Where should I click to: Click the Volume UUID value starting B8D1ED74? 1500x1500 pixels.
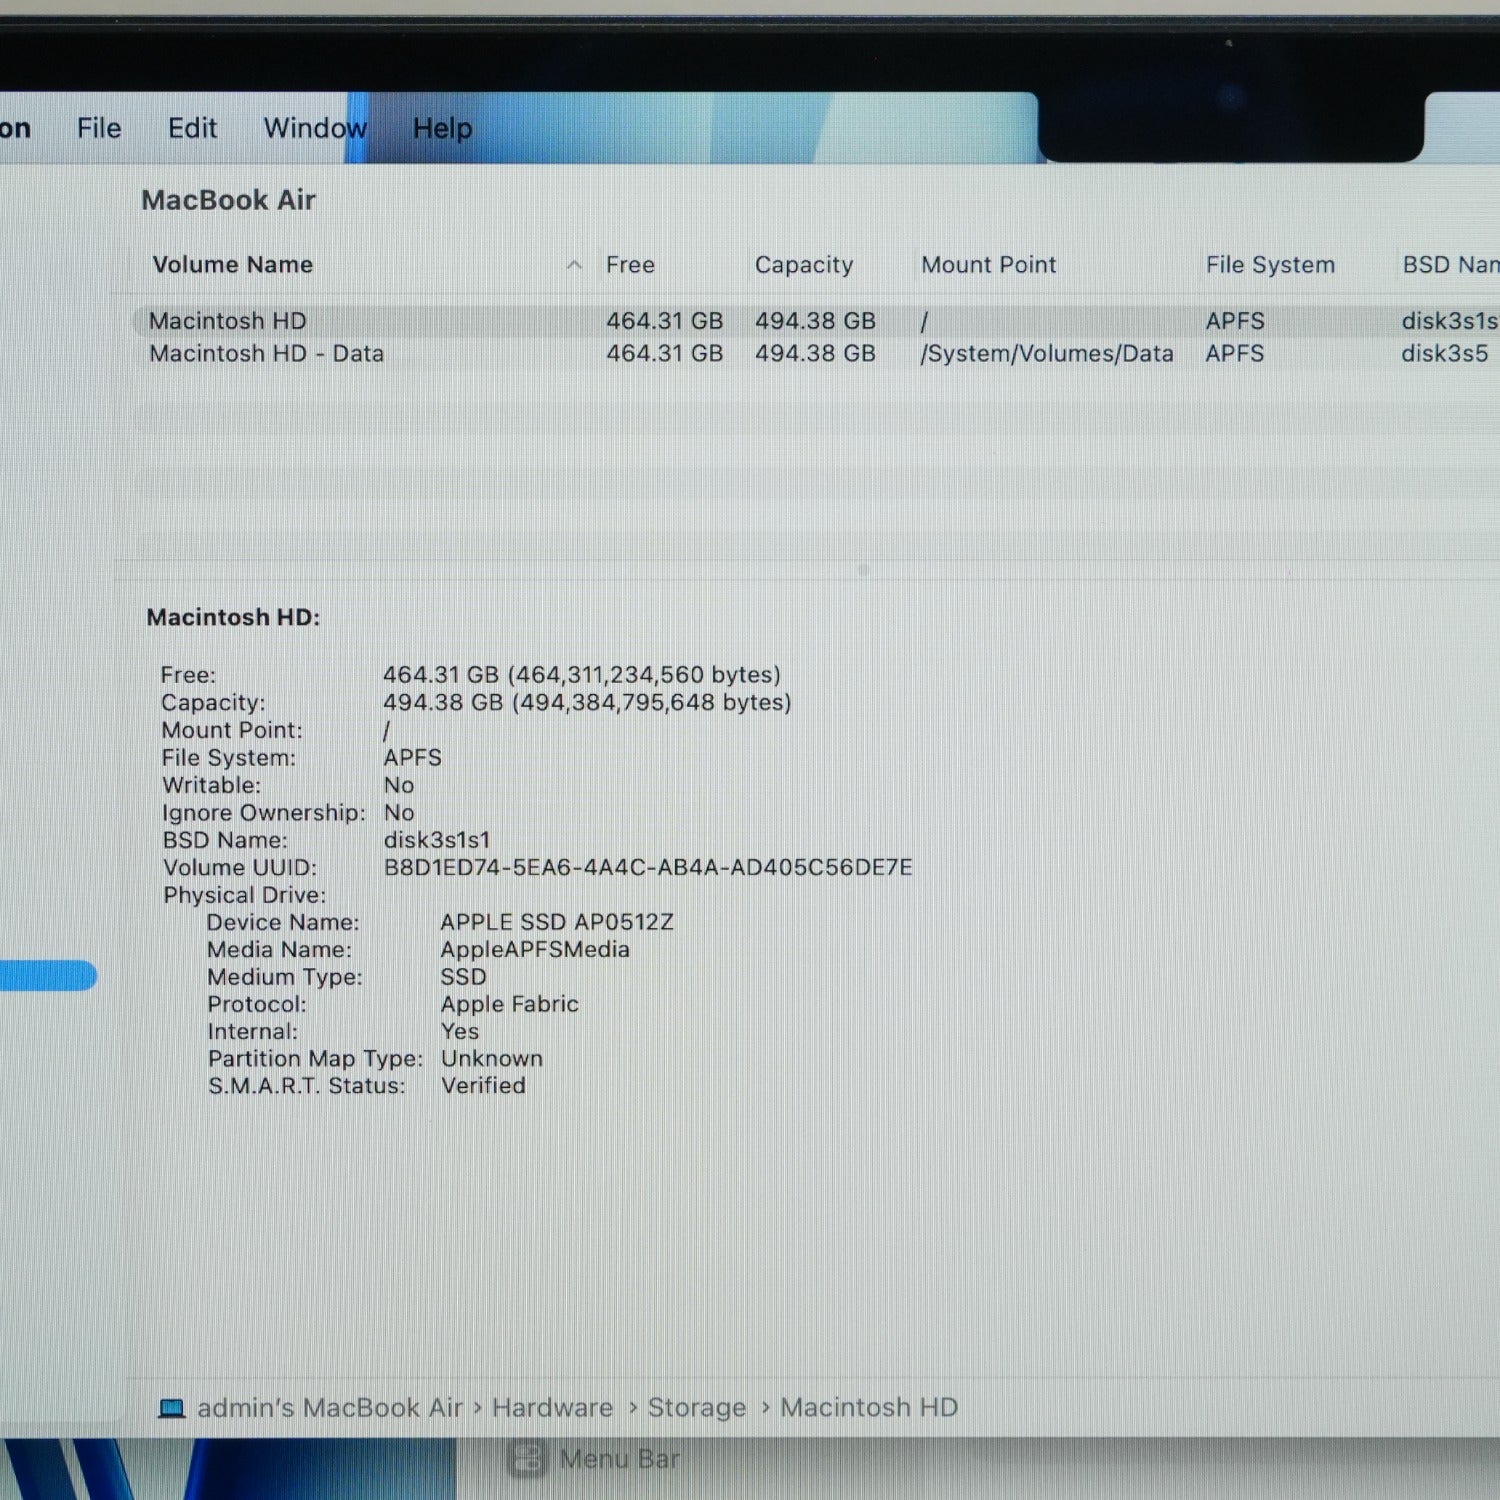click(648, 867)
